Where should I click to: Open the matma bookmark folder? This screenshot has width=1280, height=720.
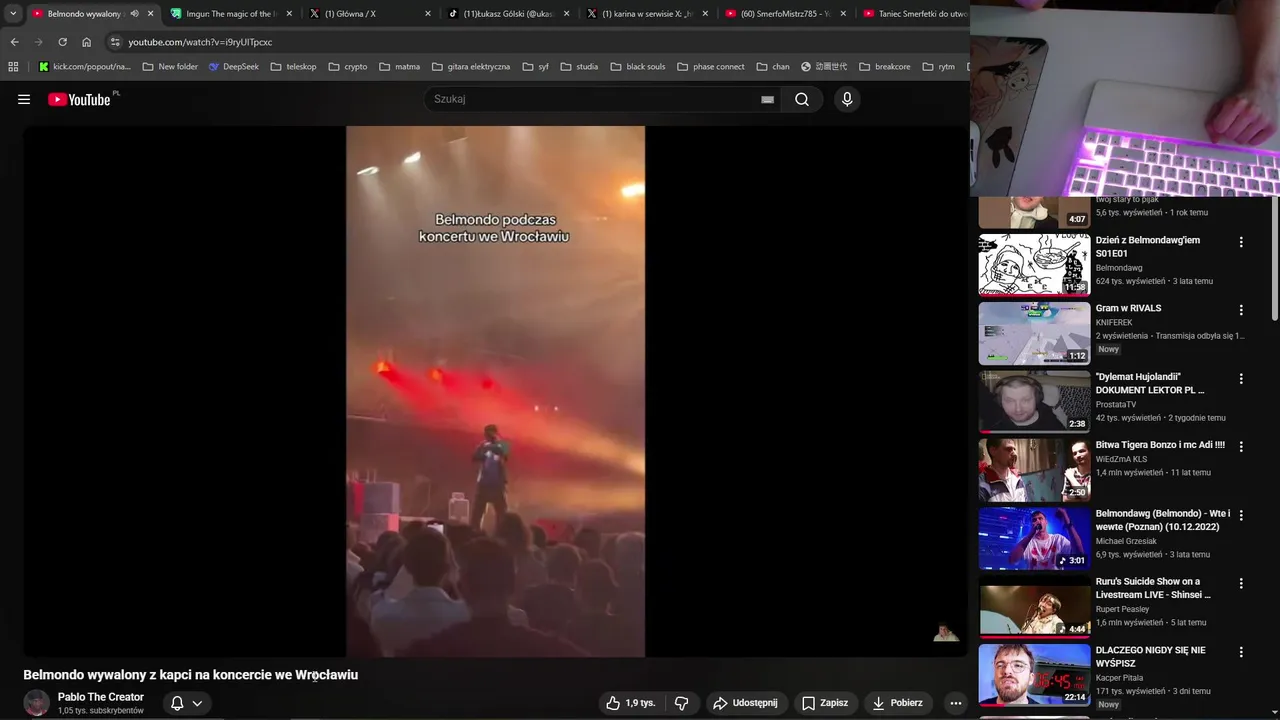[x=400, y=67]
